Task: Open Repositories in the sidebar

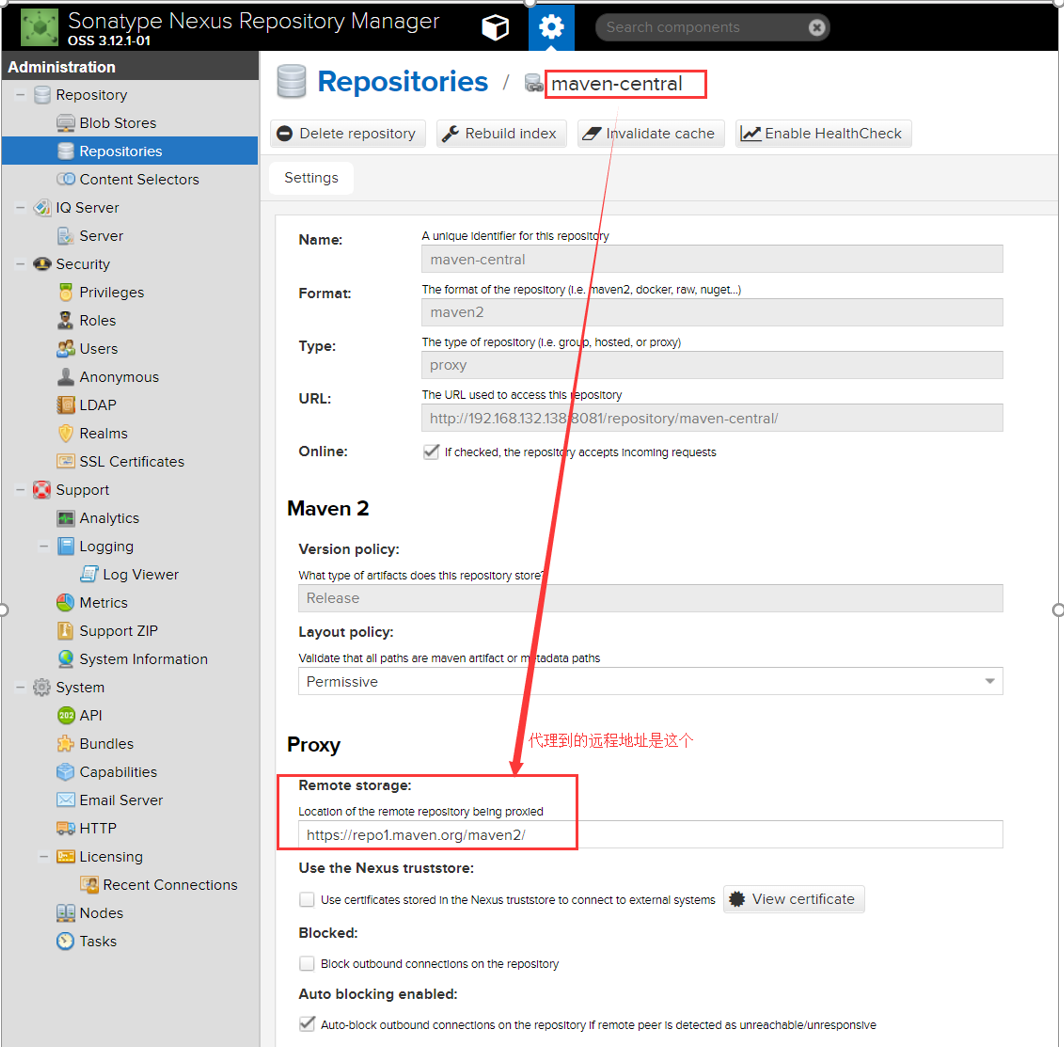Action: [130, 151]
